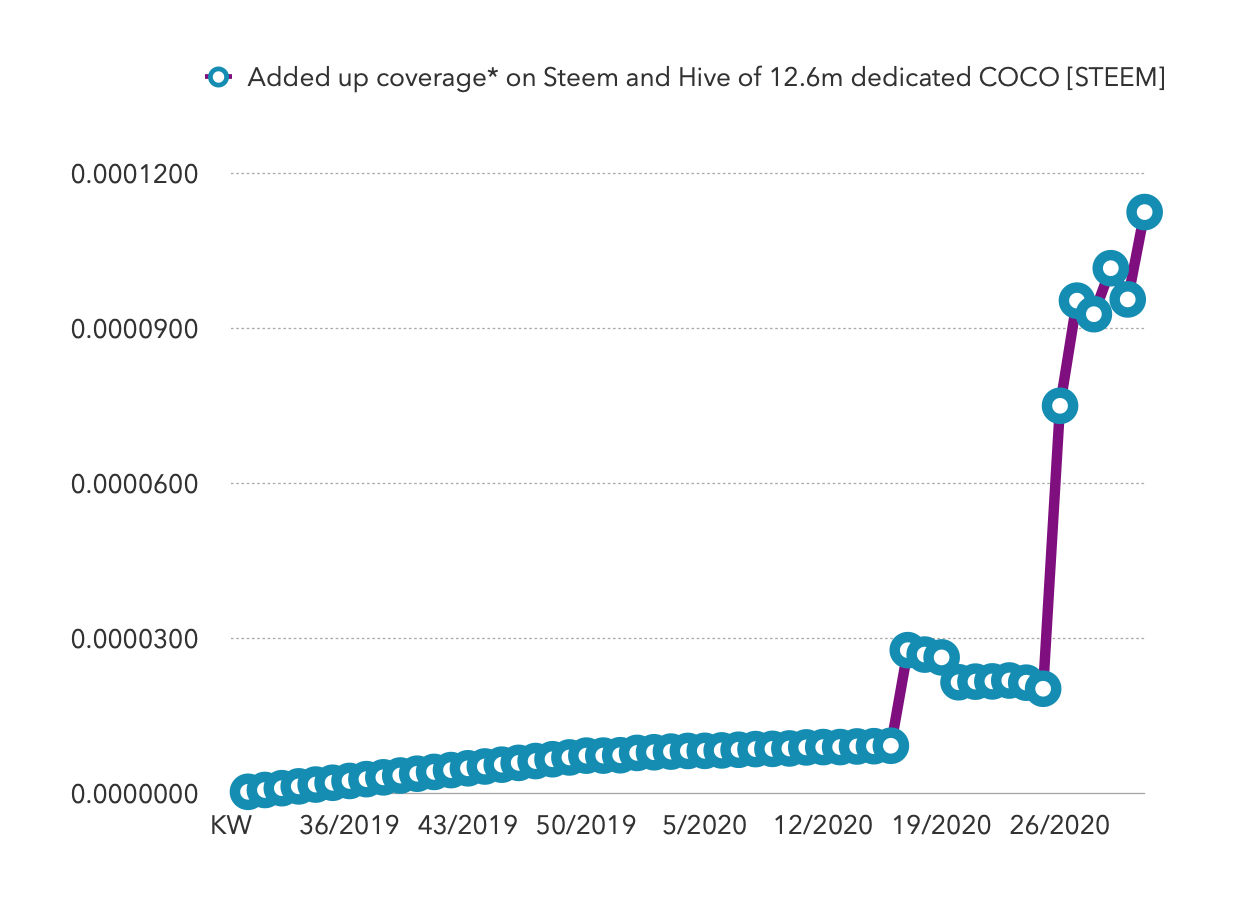The width and height of the screenshot is (1240, 908).
Task: Click the 0.0000000 y-axis label
Action: pyautogui.click(x=134, y=794)
